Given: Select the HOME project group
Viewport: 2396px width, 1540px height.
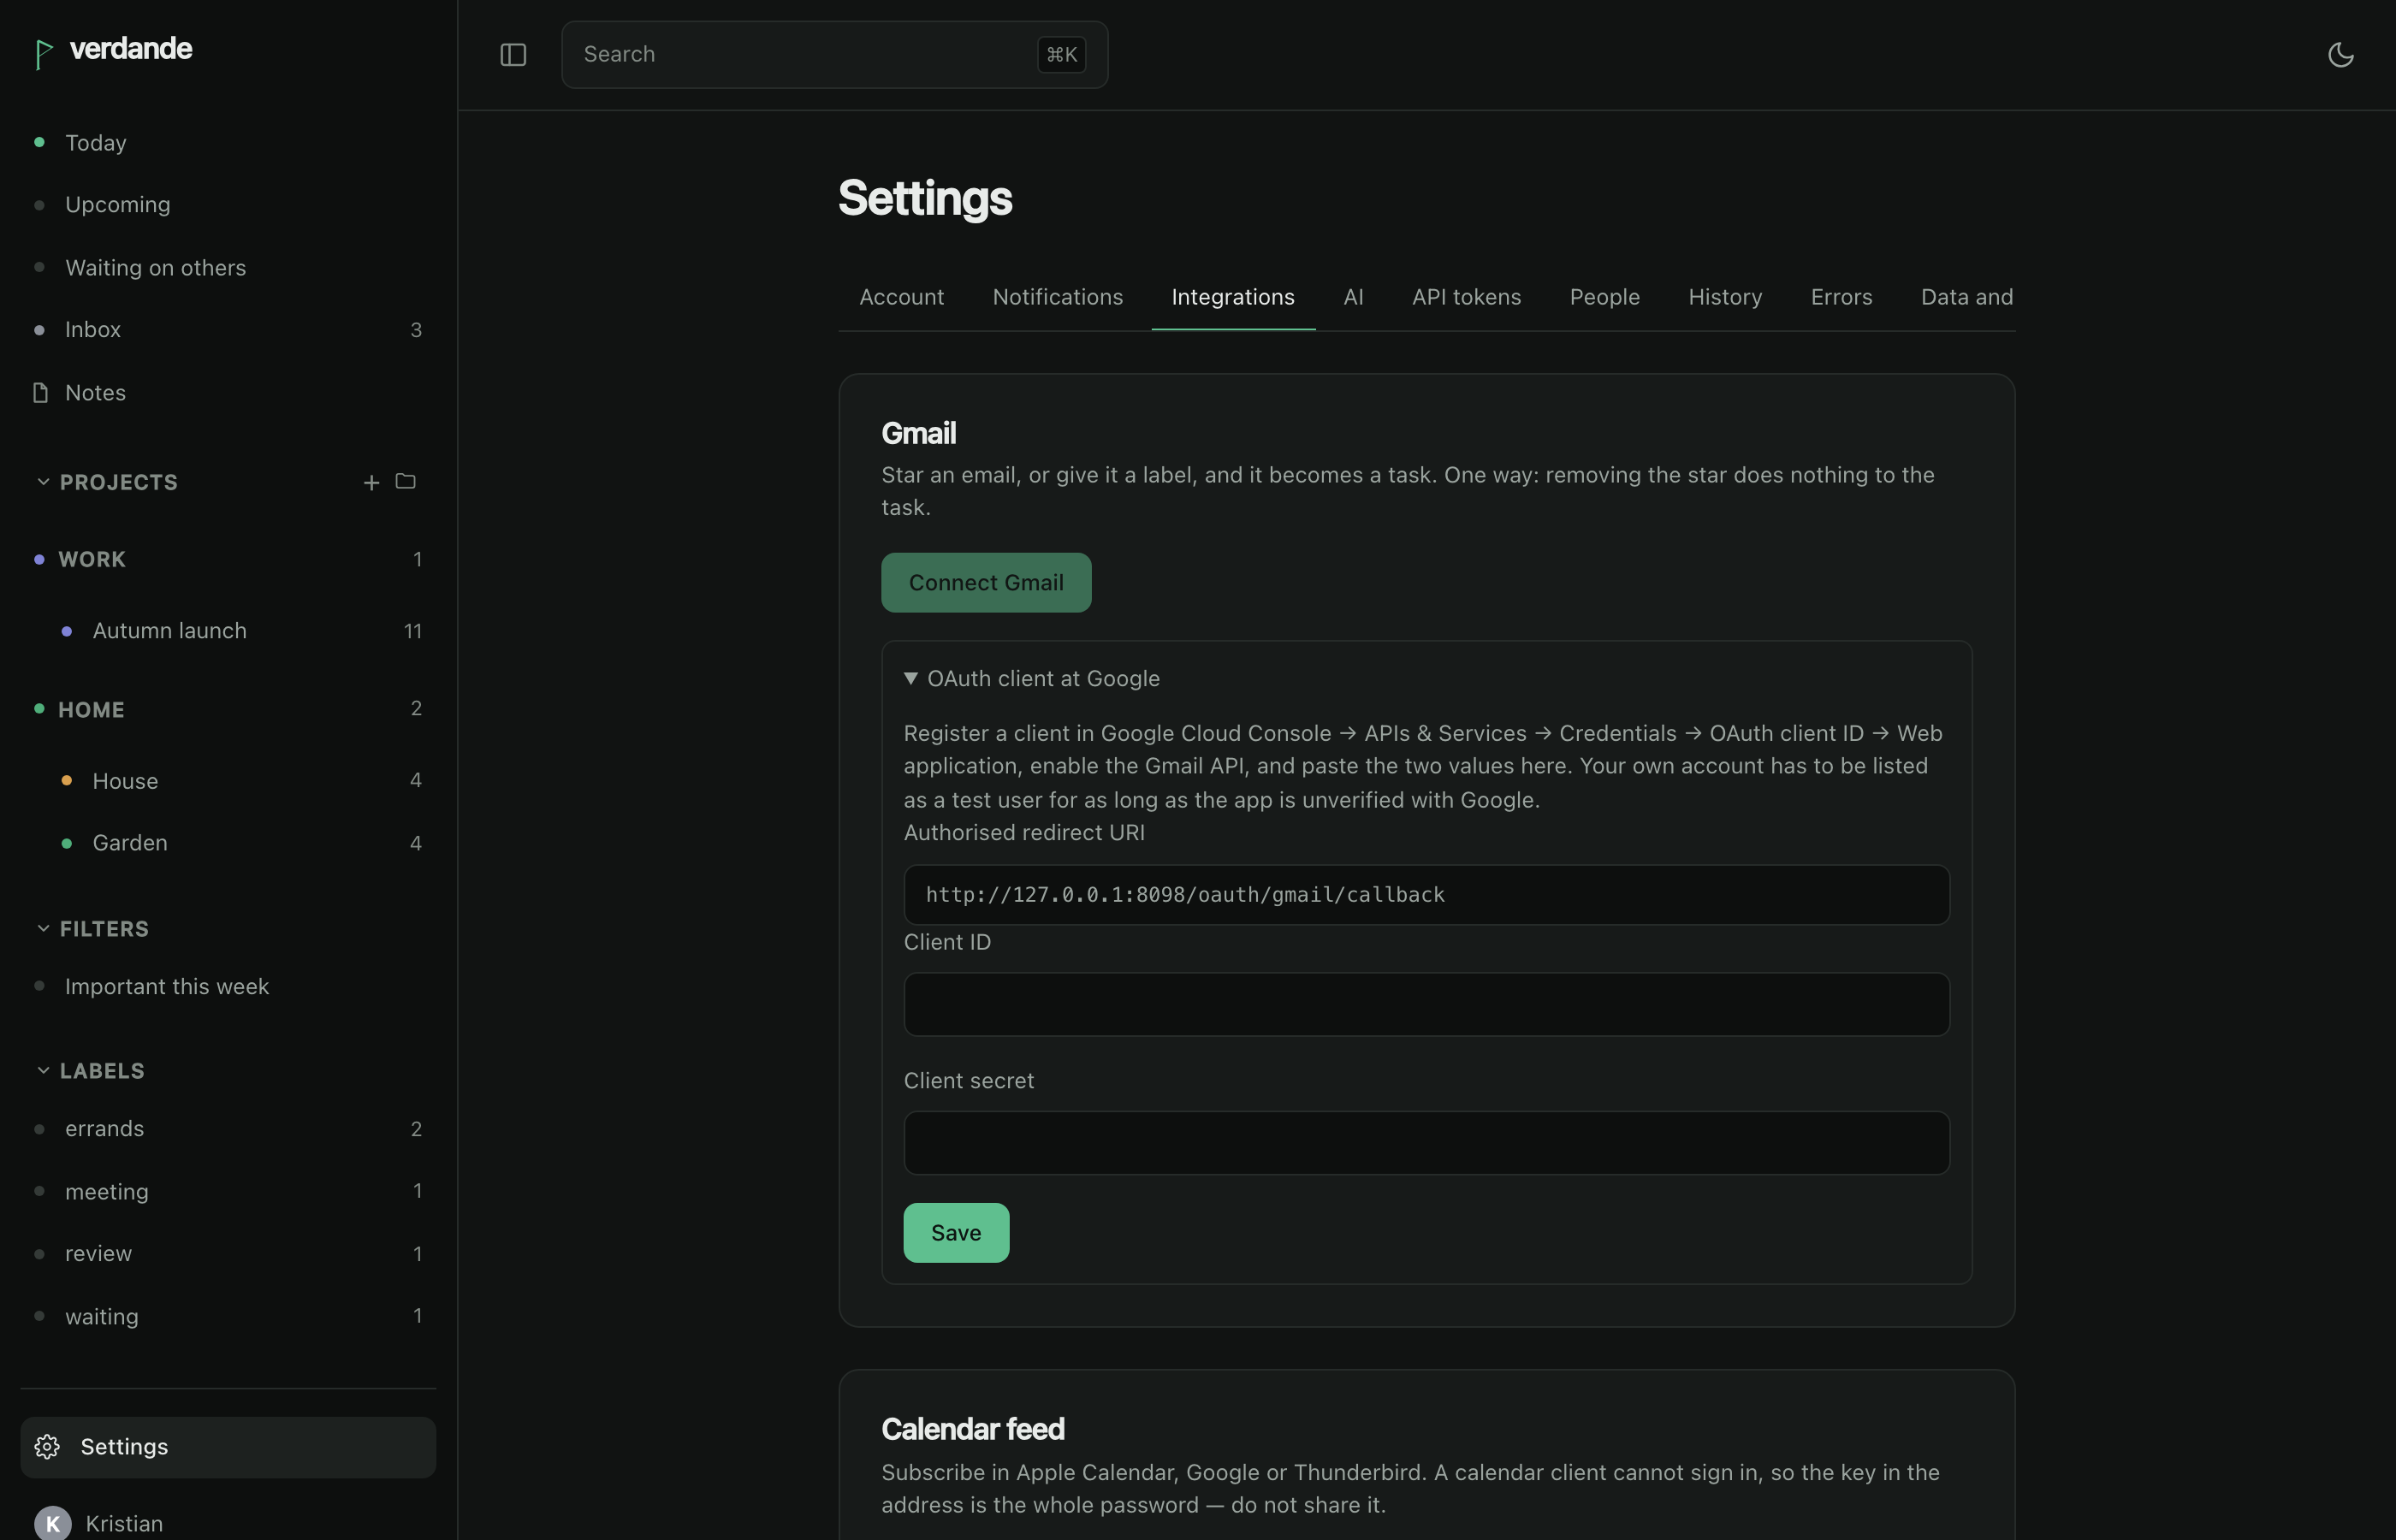Looking at the screenshot, I should pyautogui.click(x=228, y=709).
